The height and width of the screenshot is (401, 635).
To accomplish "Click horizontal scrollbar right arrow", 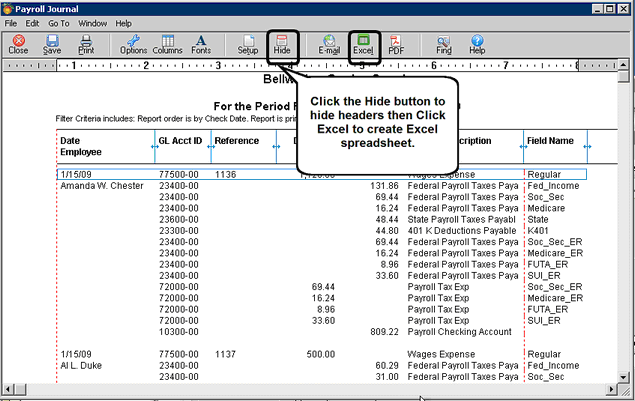I will [612, 389].
